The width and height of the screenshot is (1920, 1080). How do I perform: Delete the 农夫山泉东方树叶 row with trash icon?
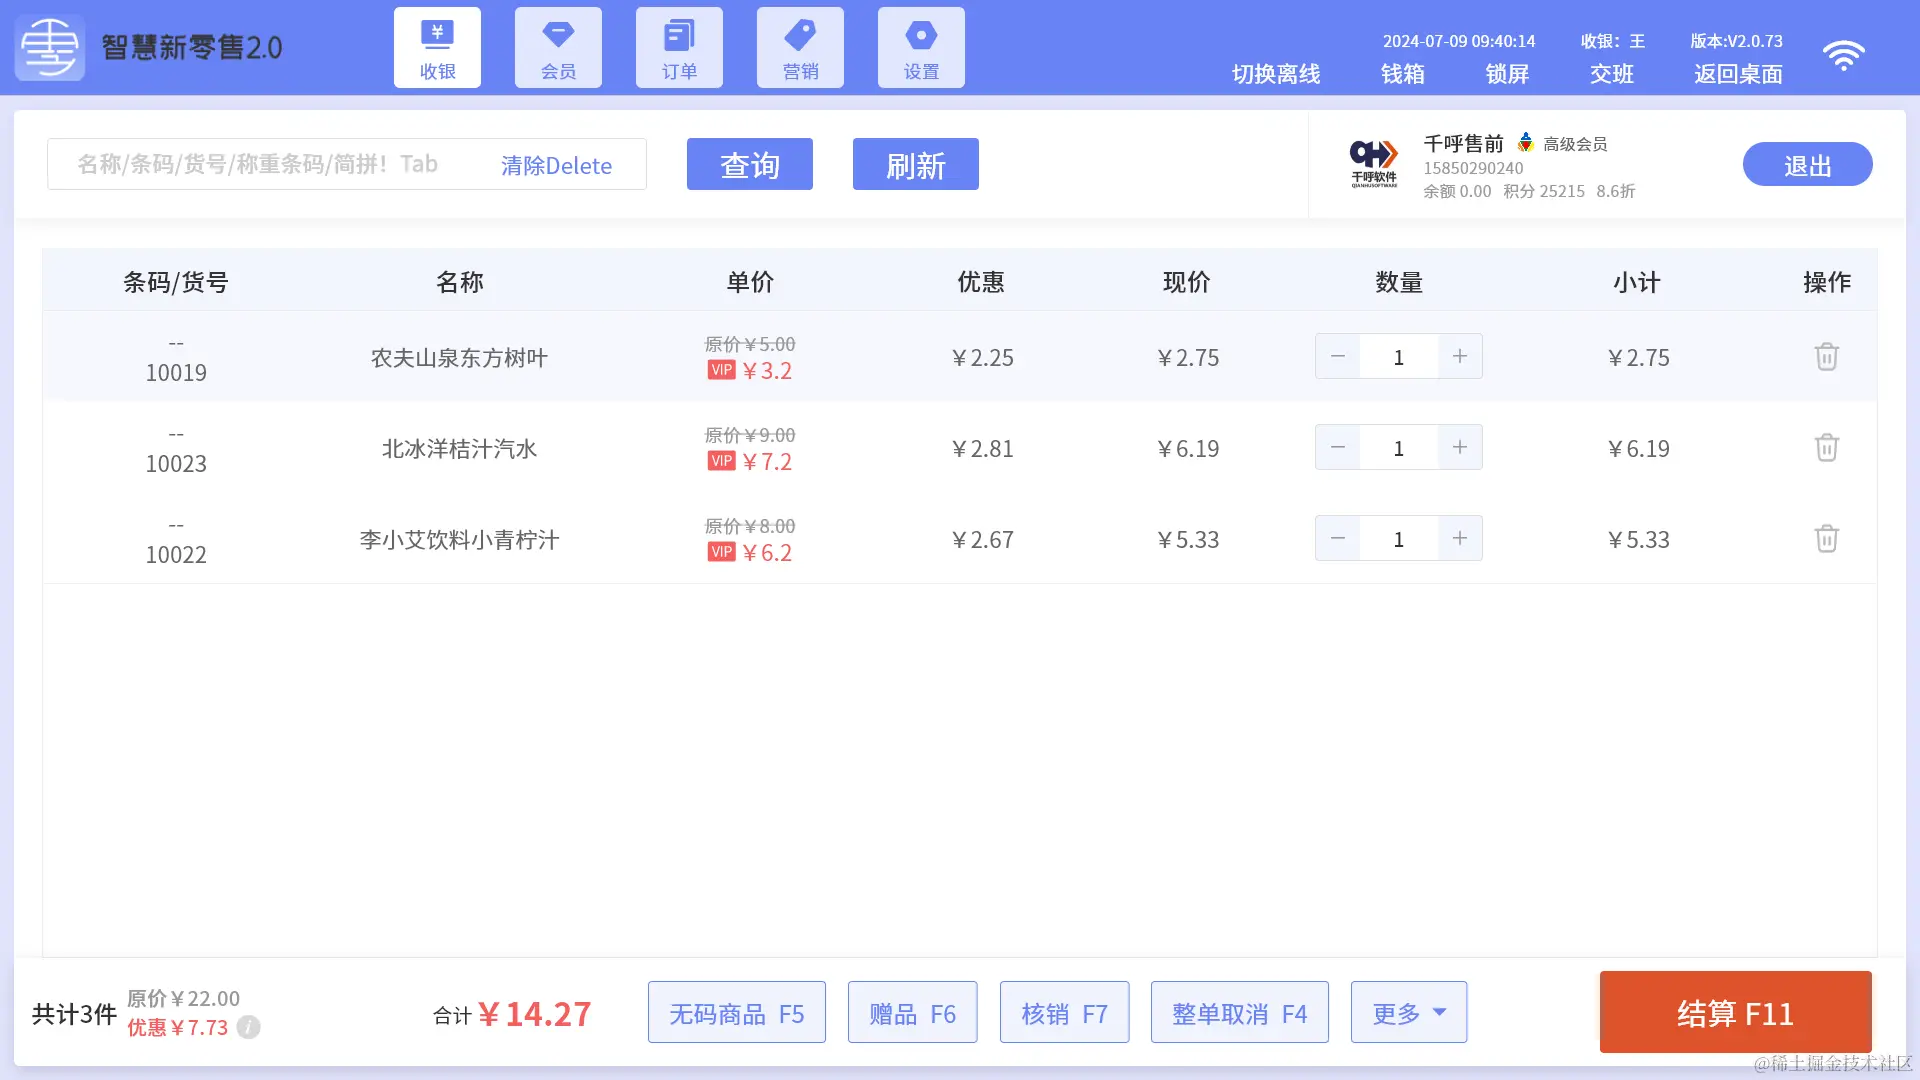[1826, 357]
